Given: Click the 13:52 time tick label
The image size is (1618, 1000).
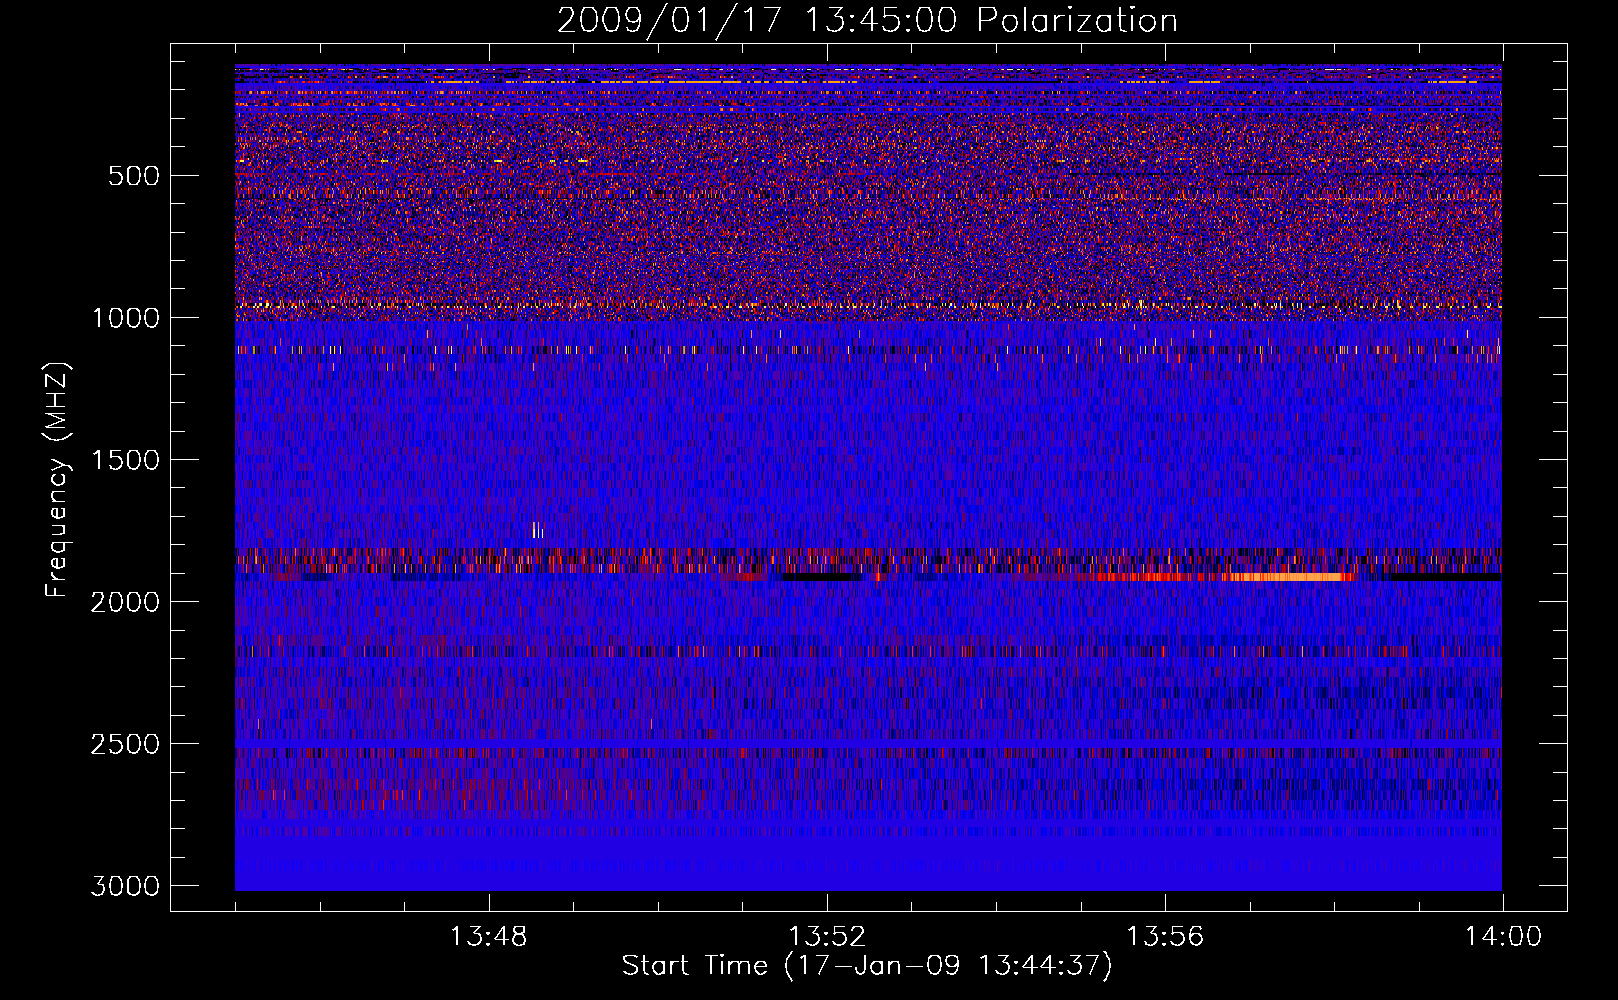Looking at the screenshot, I should 827,937.
